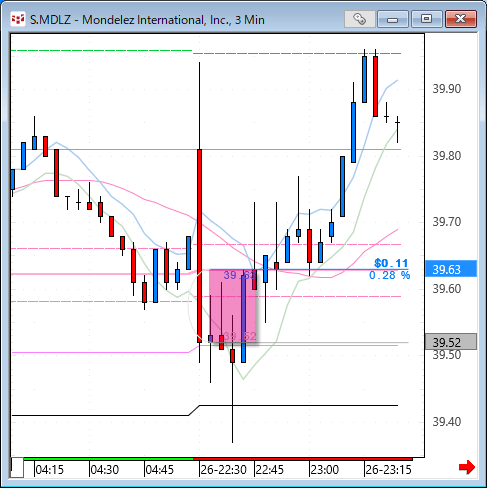
Task: Click the 23:00 time axis label
Action: click(324, 470)
